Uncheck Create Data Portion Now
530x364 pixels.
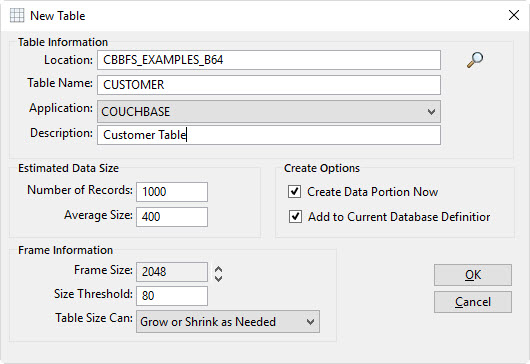click(x=294, y=192)
